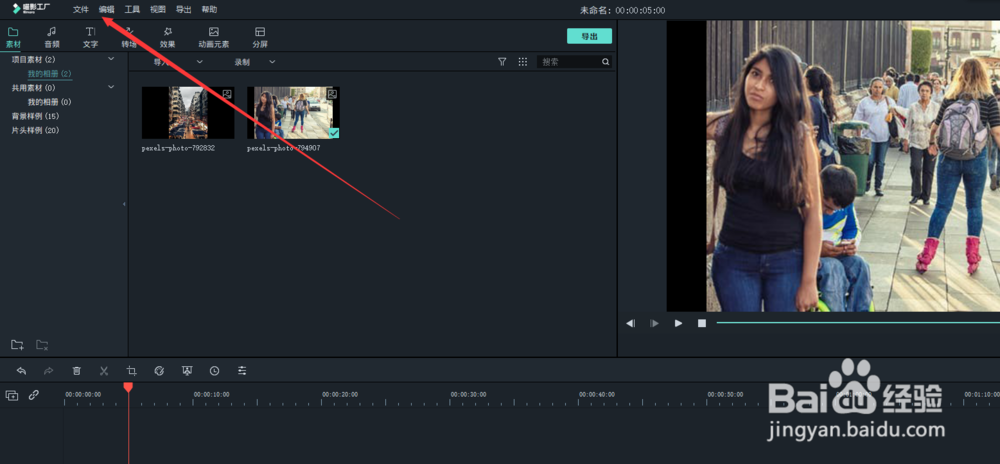
Task: Open the media filter funnel icon
Action: (502, 62)
